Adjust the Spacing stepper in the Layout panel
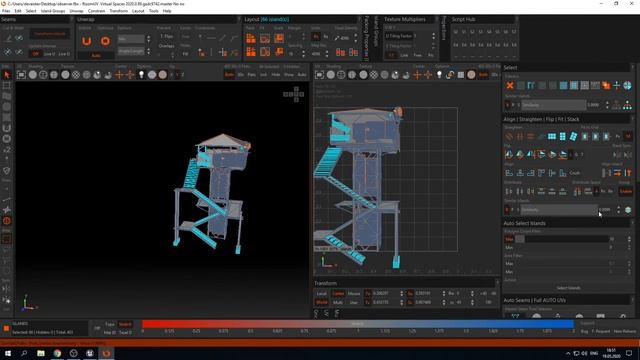The width and height of the screenshot is (640, 360). point(303,53)
